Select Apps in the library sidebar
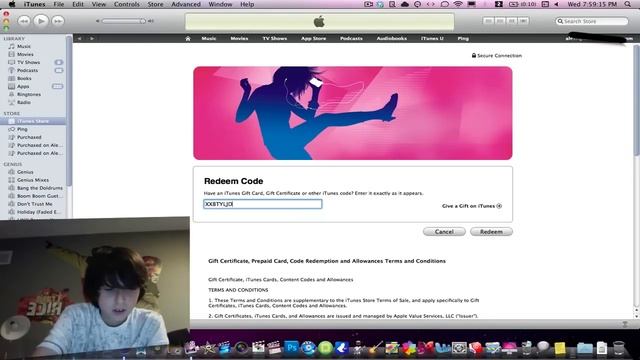 pos(23,86)
